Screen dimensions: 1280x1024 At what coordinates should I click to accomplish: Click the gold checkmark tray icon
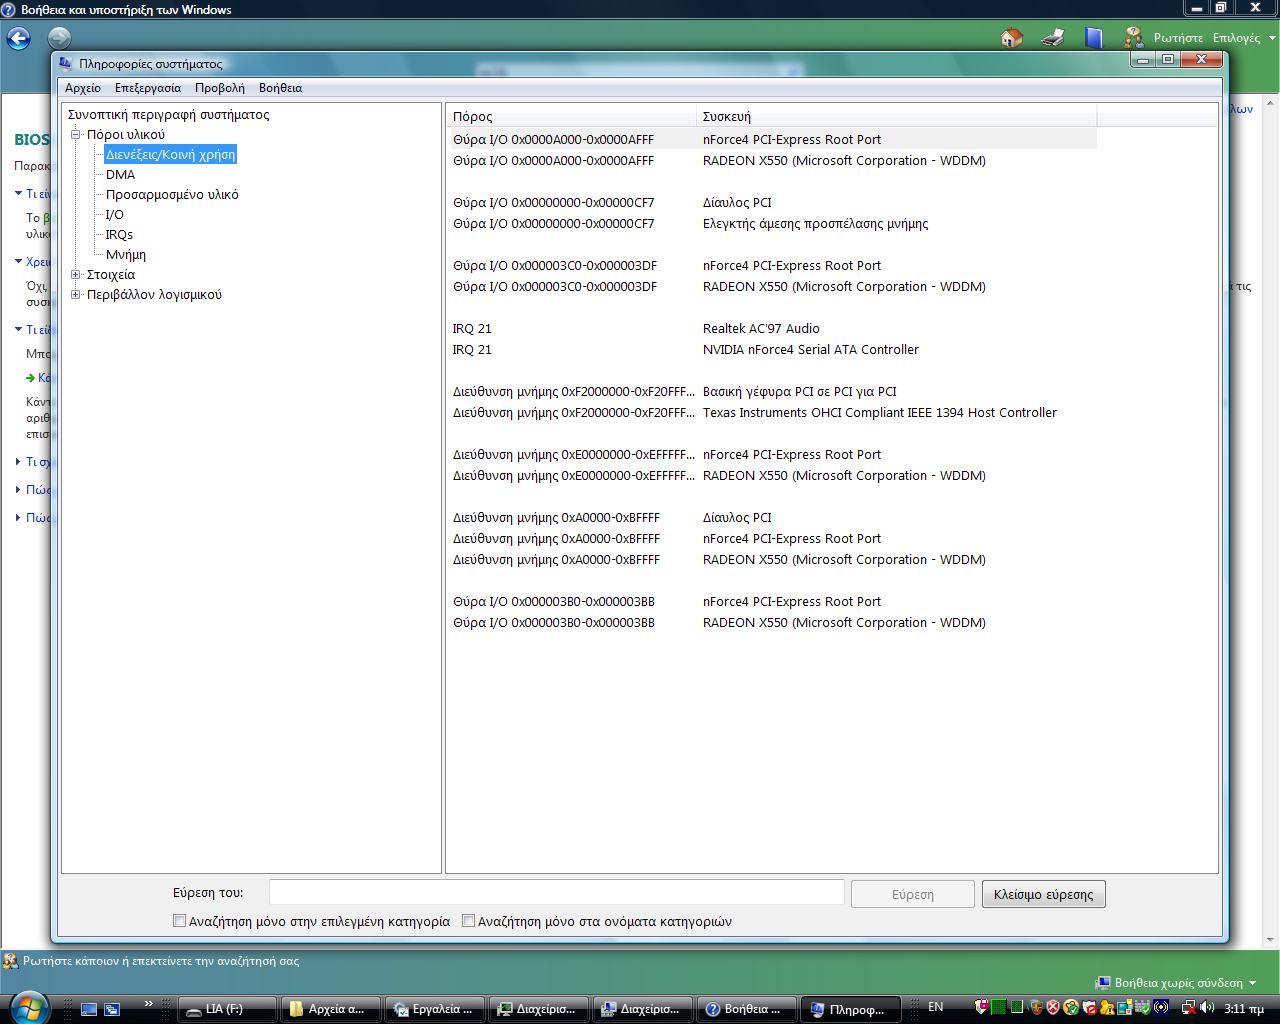[1071, 1007]
